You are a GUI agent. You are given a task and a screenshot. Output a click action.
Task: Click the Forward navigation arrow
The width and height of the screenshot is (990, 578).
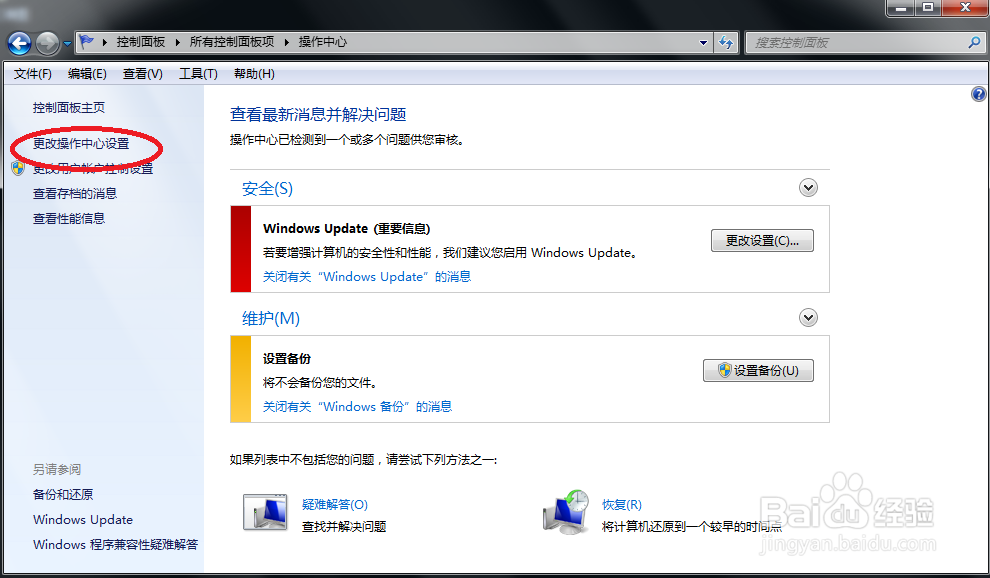tap(47, 44)
